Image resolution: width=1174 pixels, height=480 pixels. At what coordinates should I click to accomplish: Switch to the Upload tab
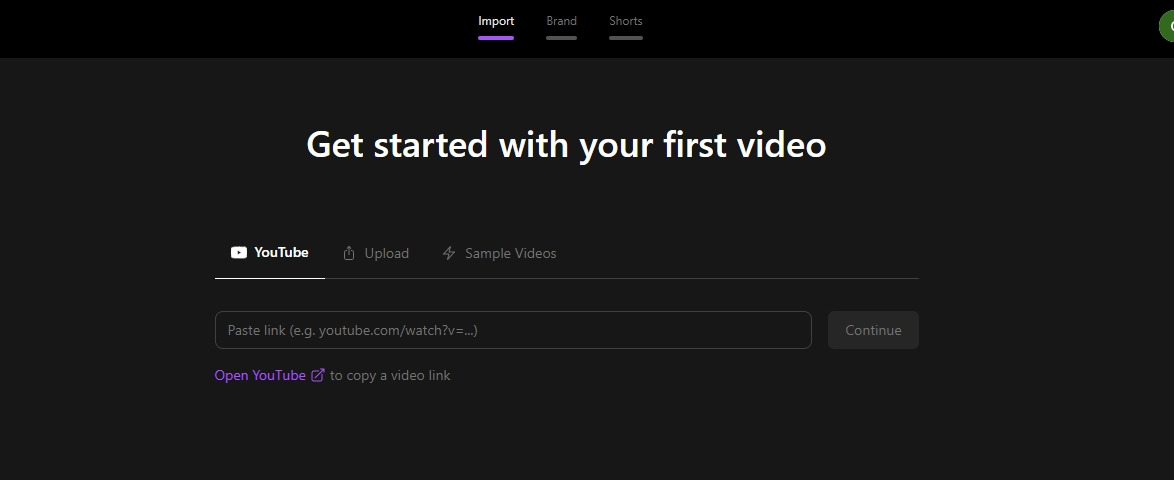click(376, 253)
